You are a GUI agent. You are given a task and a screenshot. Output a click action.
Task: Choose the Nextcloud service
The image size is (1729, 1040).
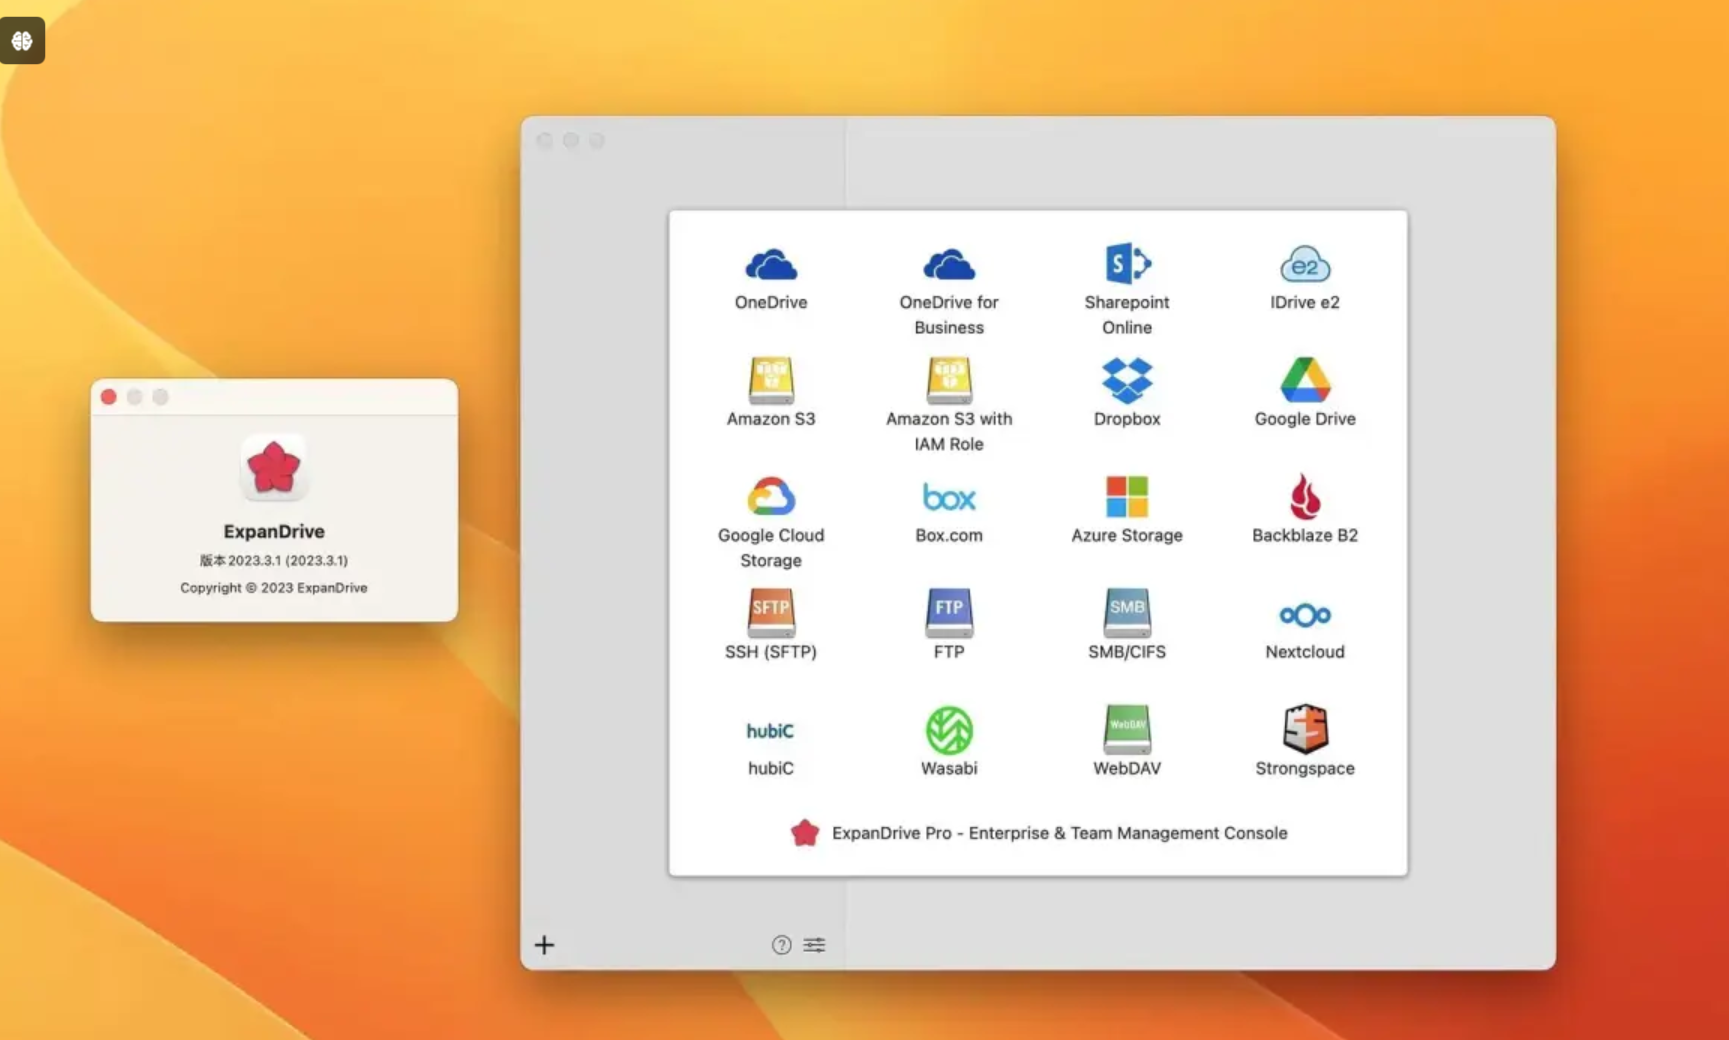coord(1304,615)
